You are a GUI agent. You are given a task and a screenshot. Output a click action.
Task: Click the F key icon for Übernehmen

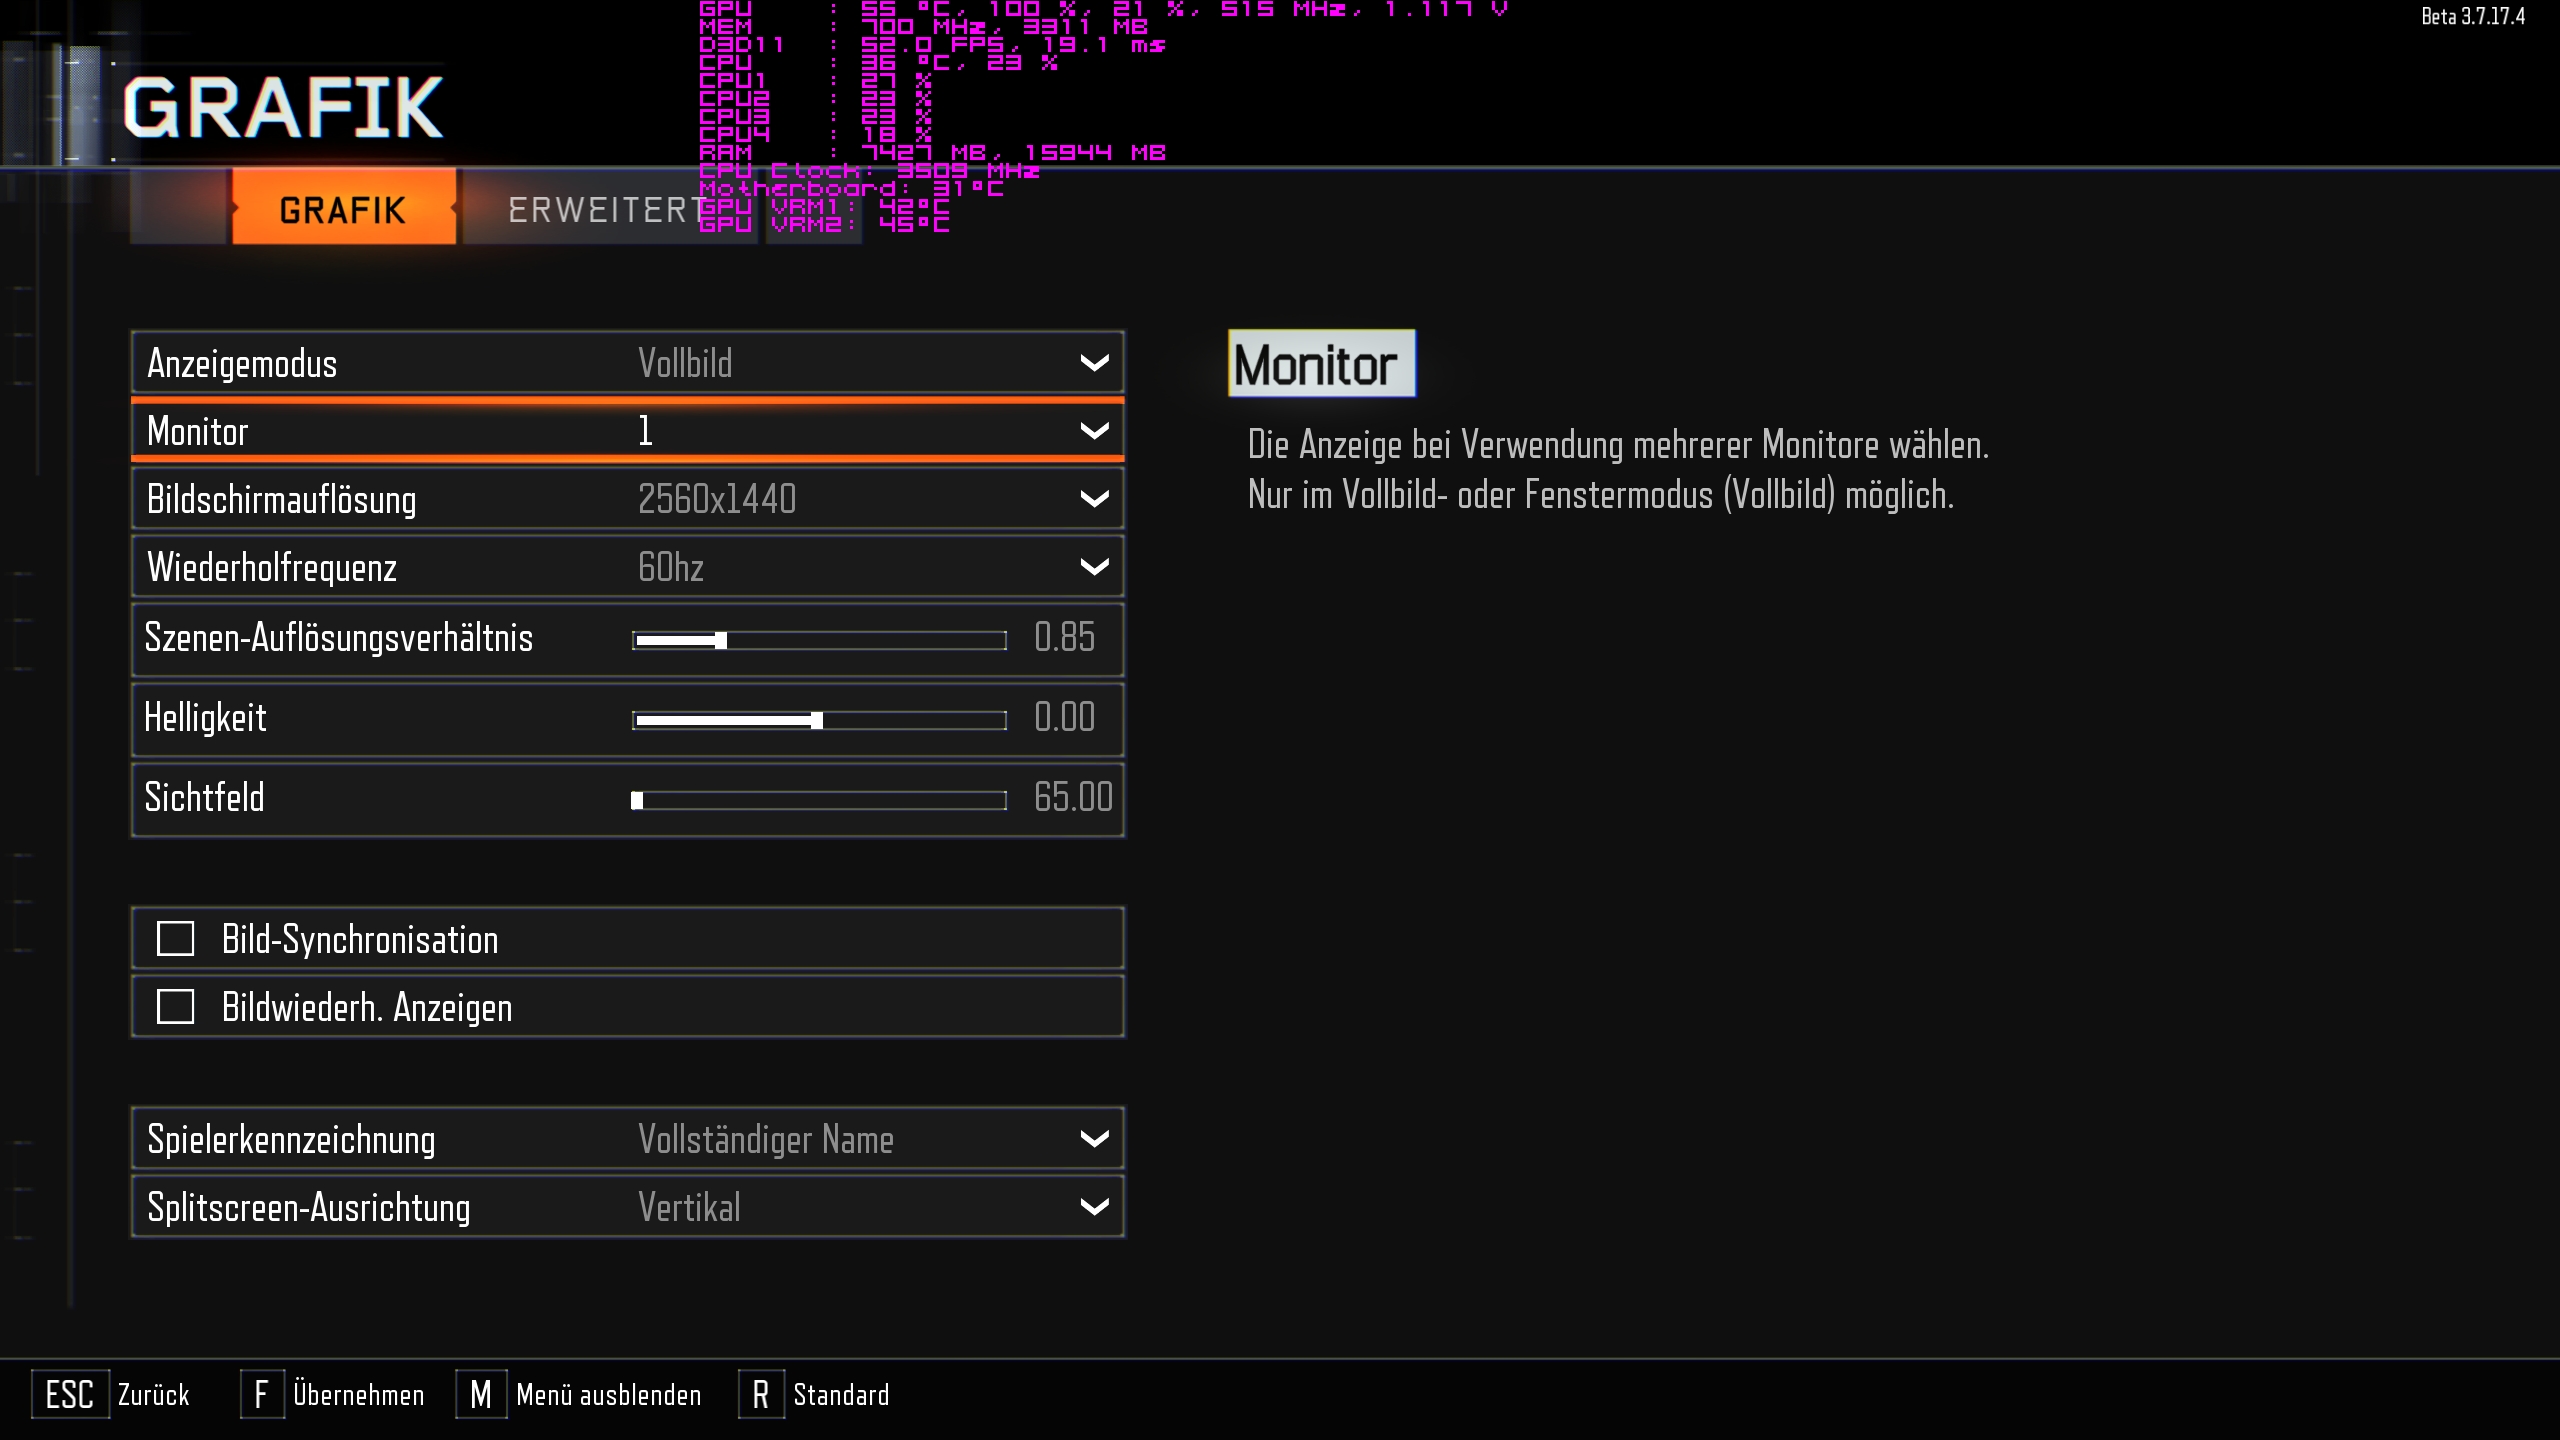pos(262,1394)
